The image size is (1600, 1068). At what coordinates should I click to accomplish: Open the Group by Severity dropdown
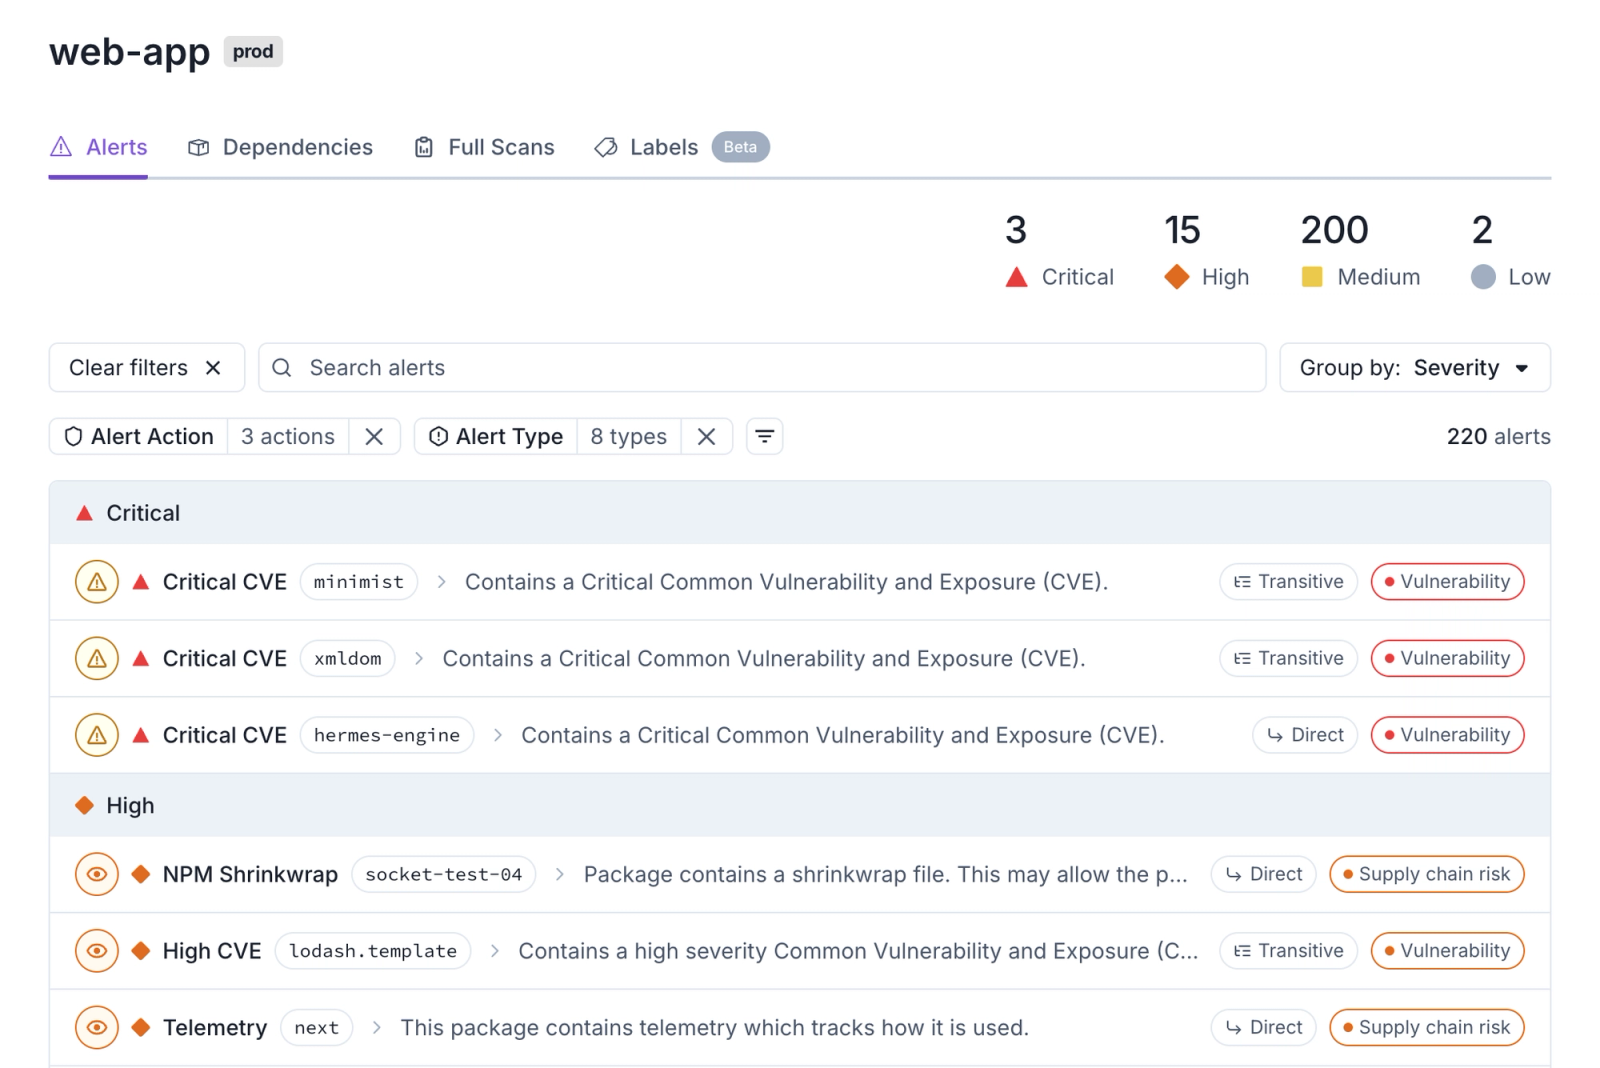(1415, 368)
